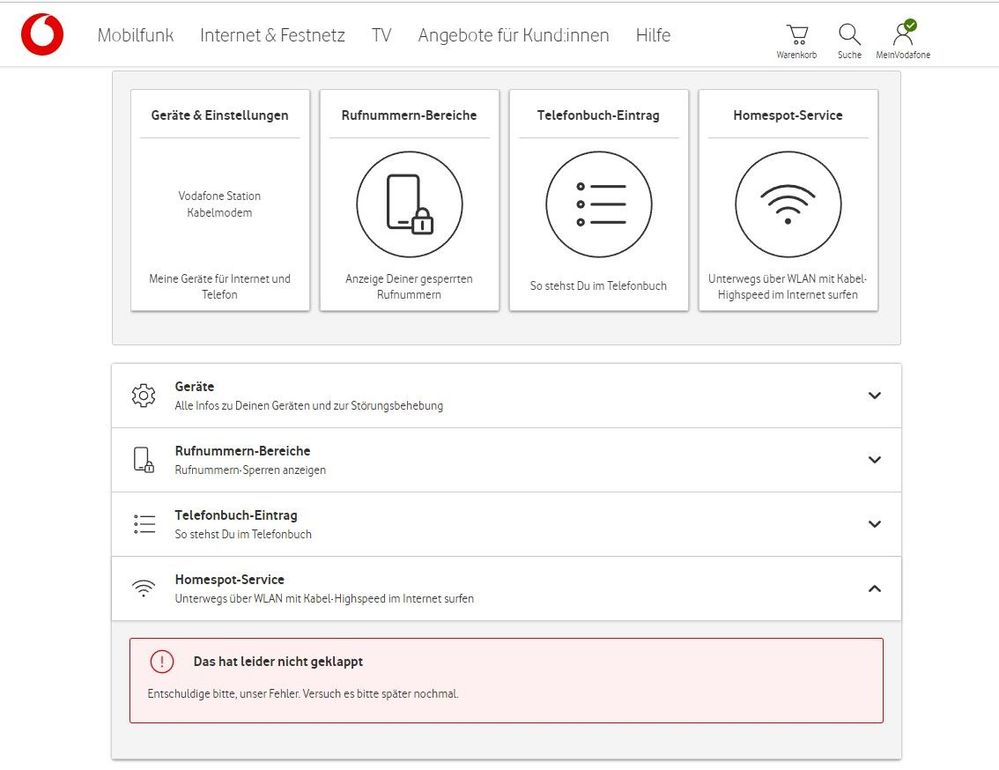The height and width of the screenshot is (770, 999).
Task: Select the Telefonbuch-Eintrag accordion title
Action: point(236,515)
